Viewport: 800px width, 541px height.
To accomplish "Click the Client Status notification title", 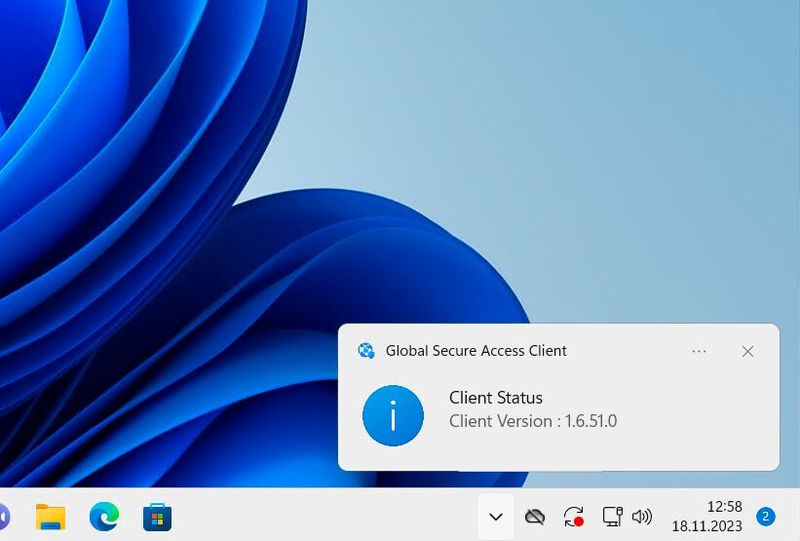I will pos(495,398).
